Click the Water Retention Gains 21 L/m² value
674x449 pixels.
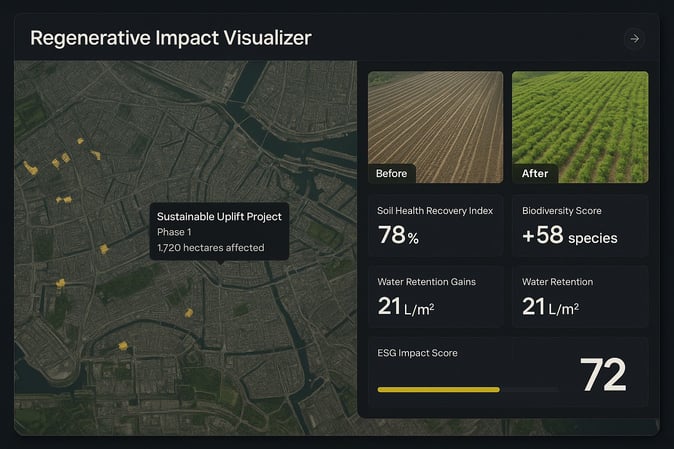point(406,307)
